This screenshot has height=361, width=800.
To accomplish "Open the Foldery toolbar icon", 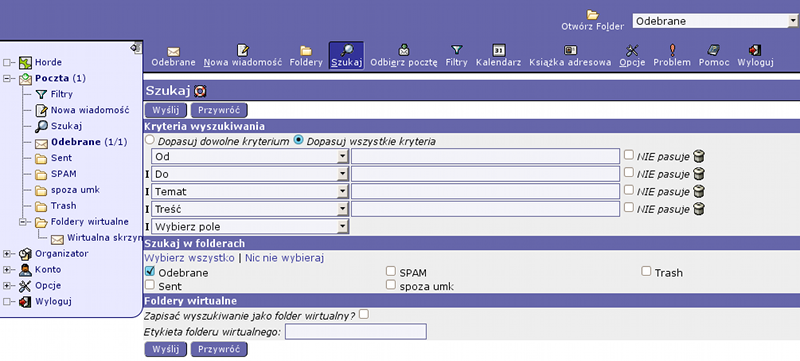I will [306, 50].
